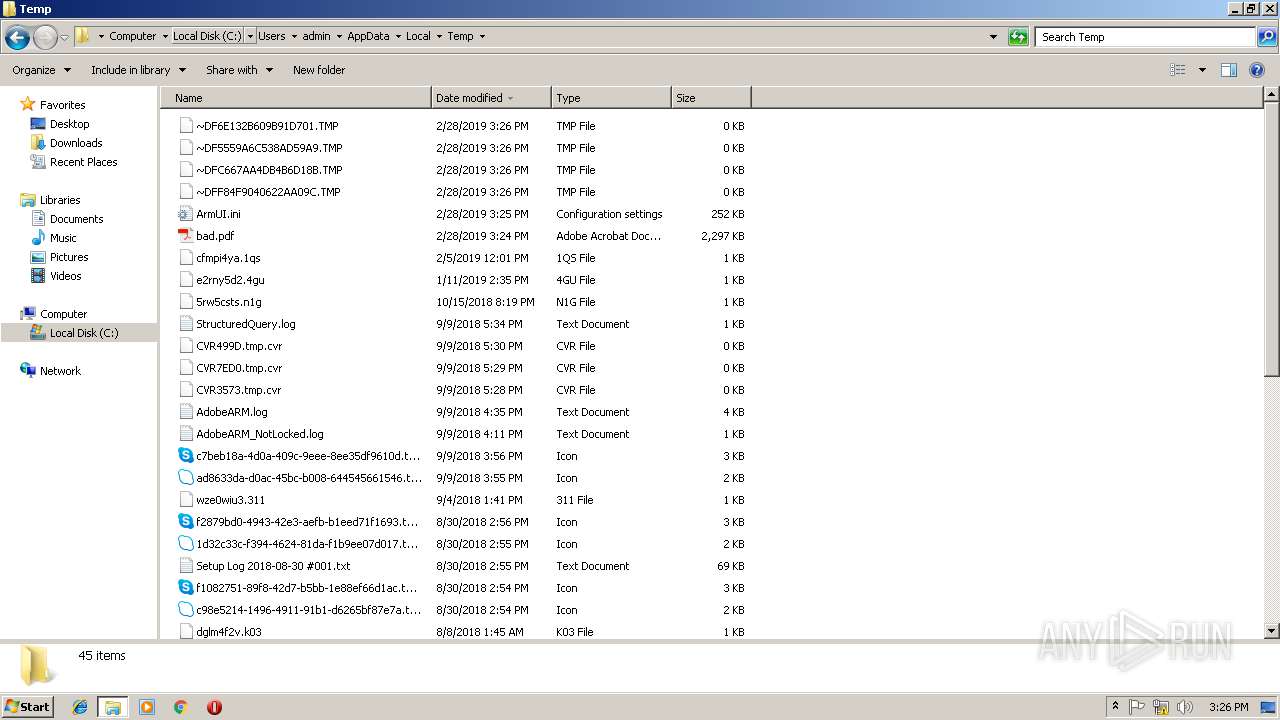This screenshot has height=720, width=1280.
Task: Select file cfmpi4ya.1qs
Action: click(228, 258)
